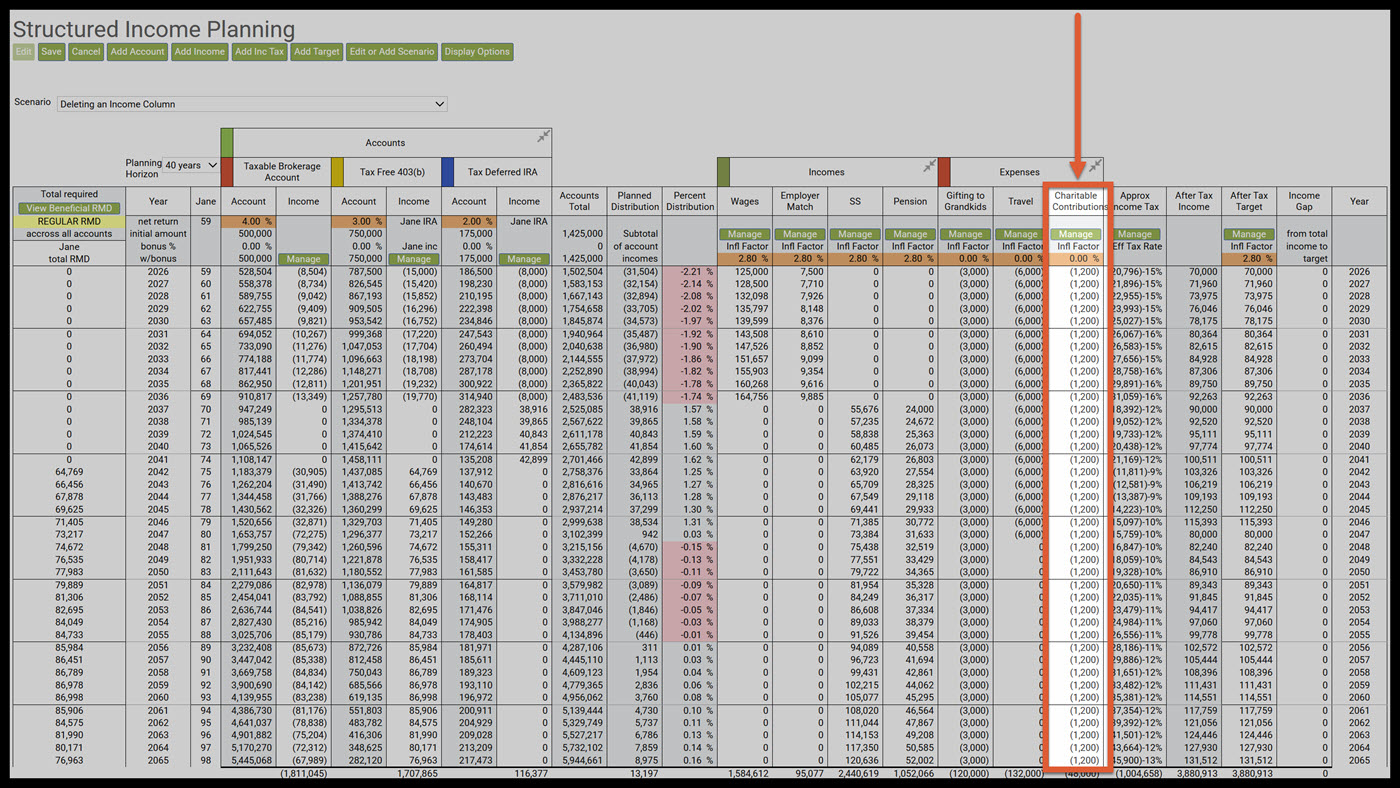The width and height of the screenshot is (1400, 788).
Task: Manage the Travel expense column
Action: click(x=1021, y=234)
